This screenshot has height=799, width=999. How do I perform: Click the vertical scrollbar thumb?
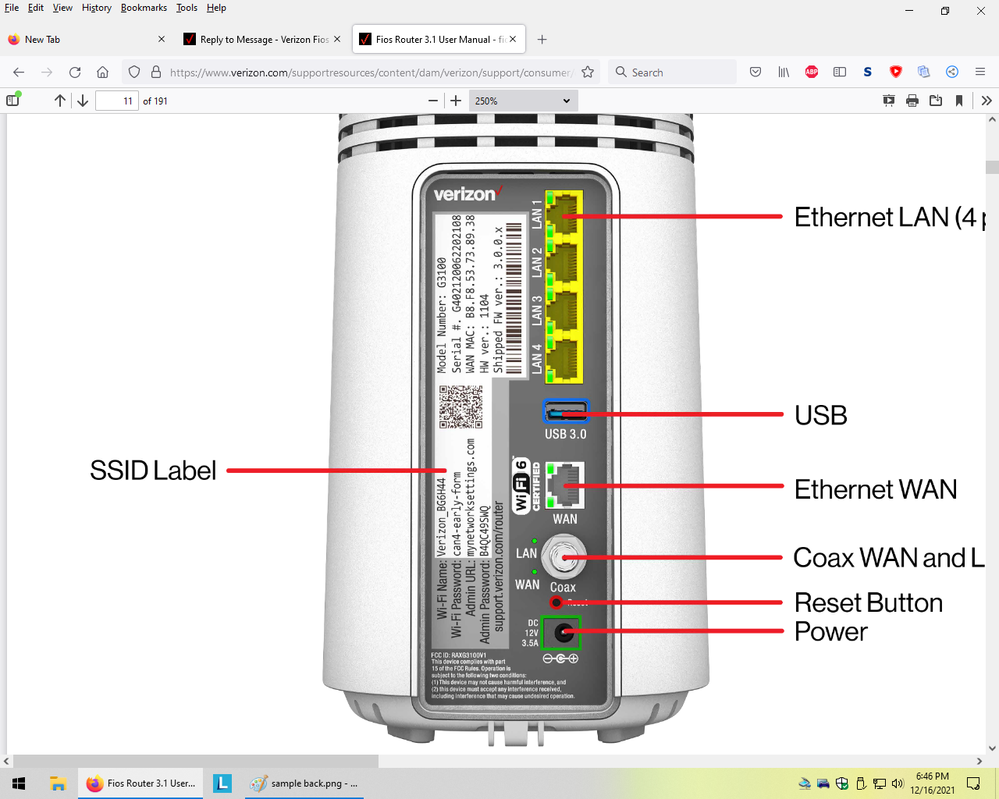point(992,168)
